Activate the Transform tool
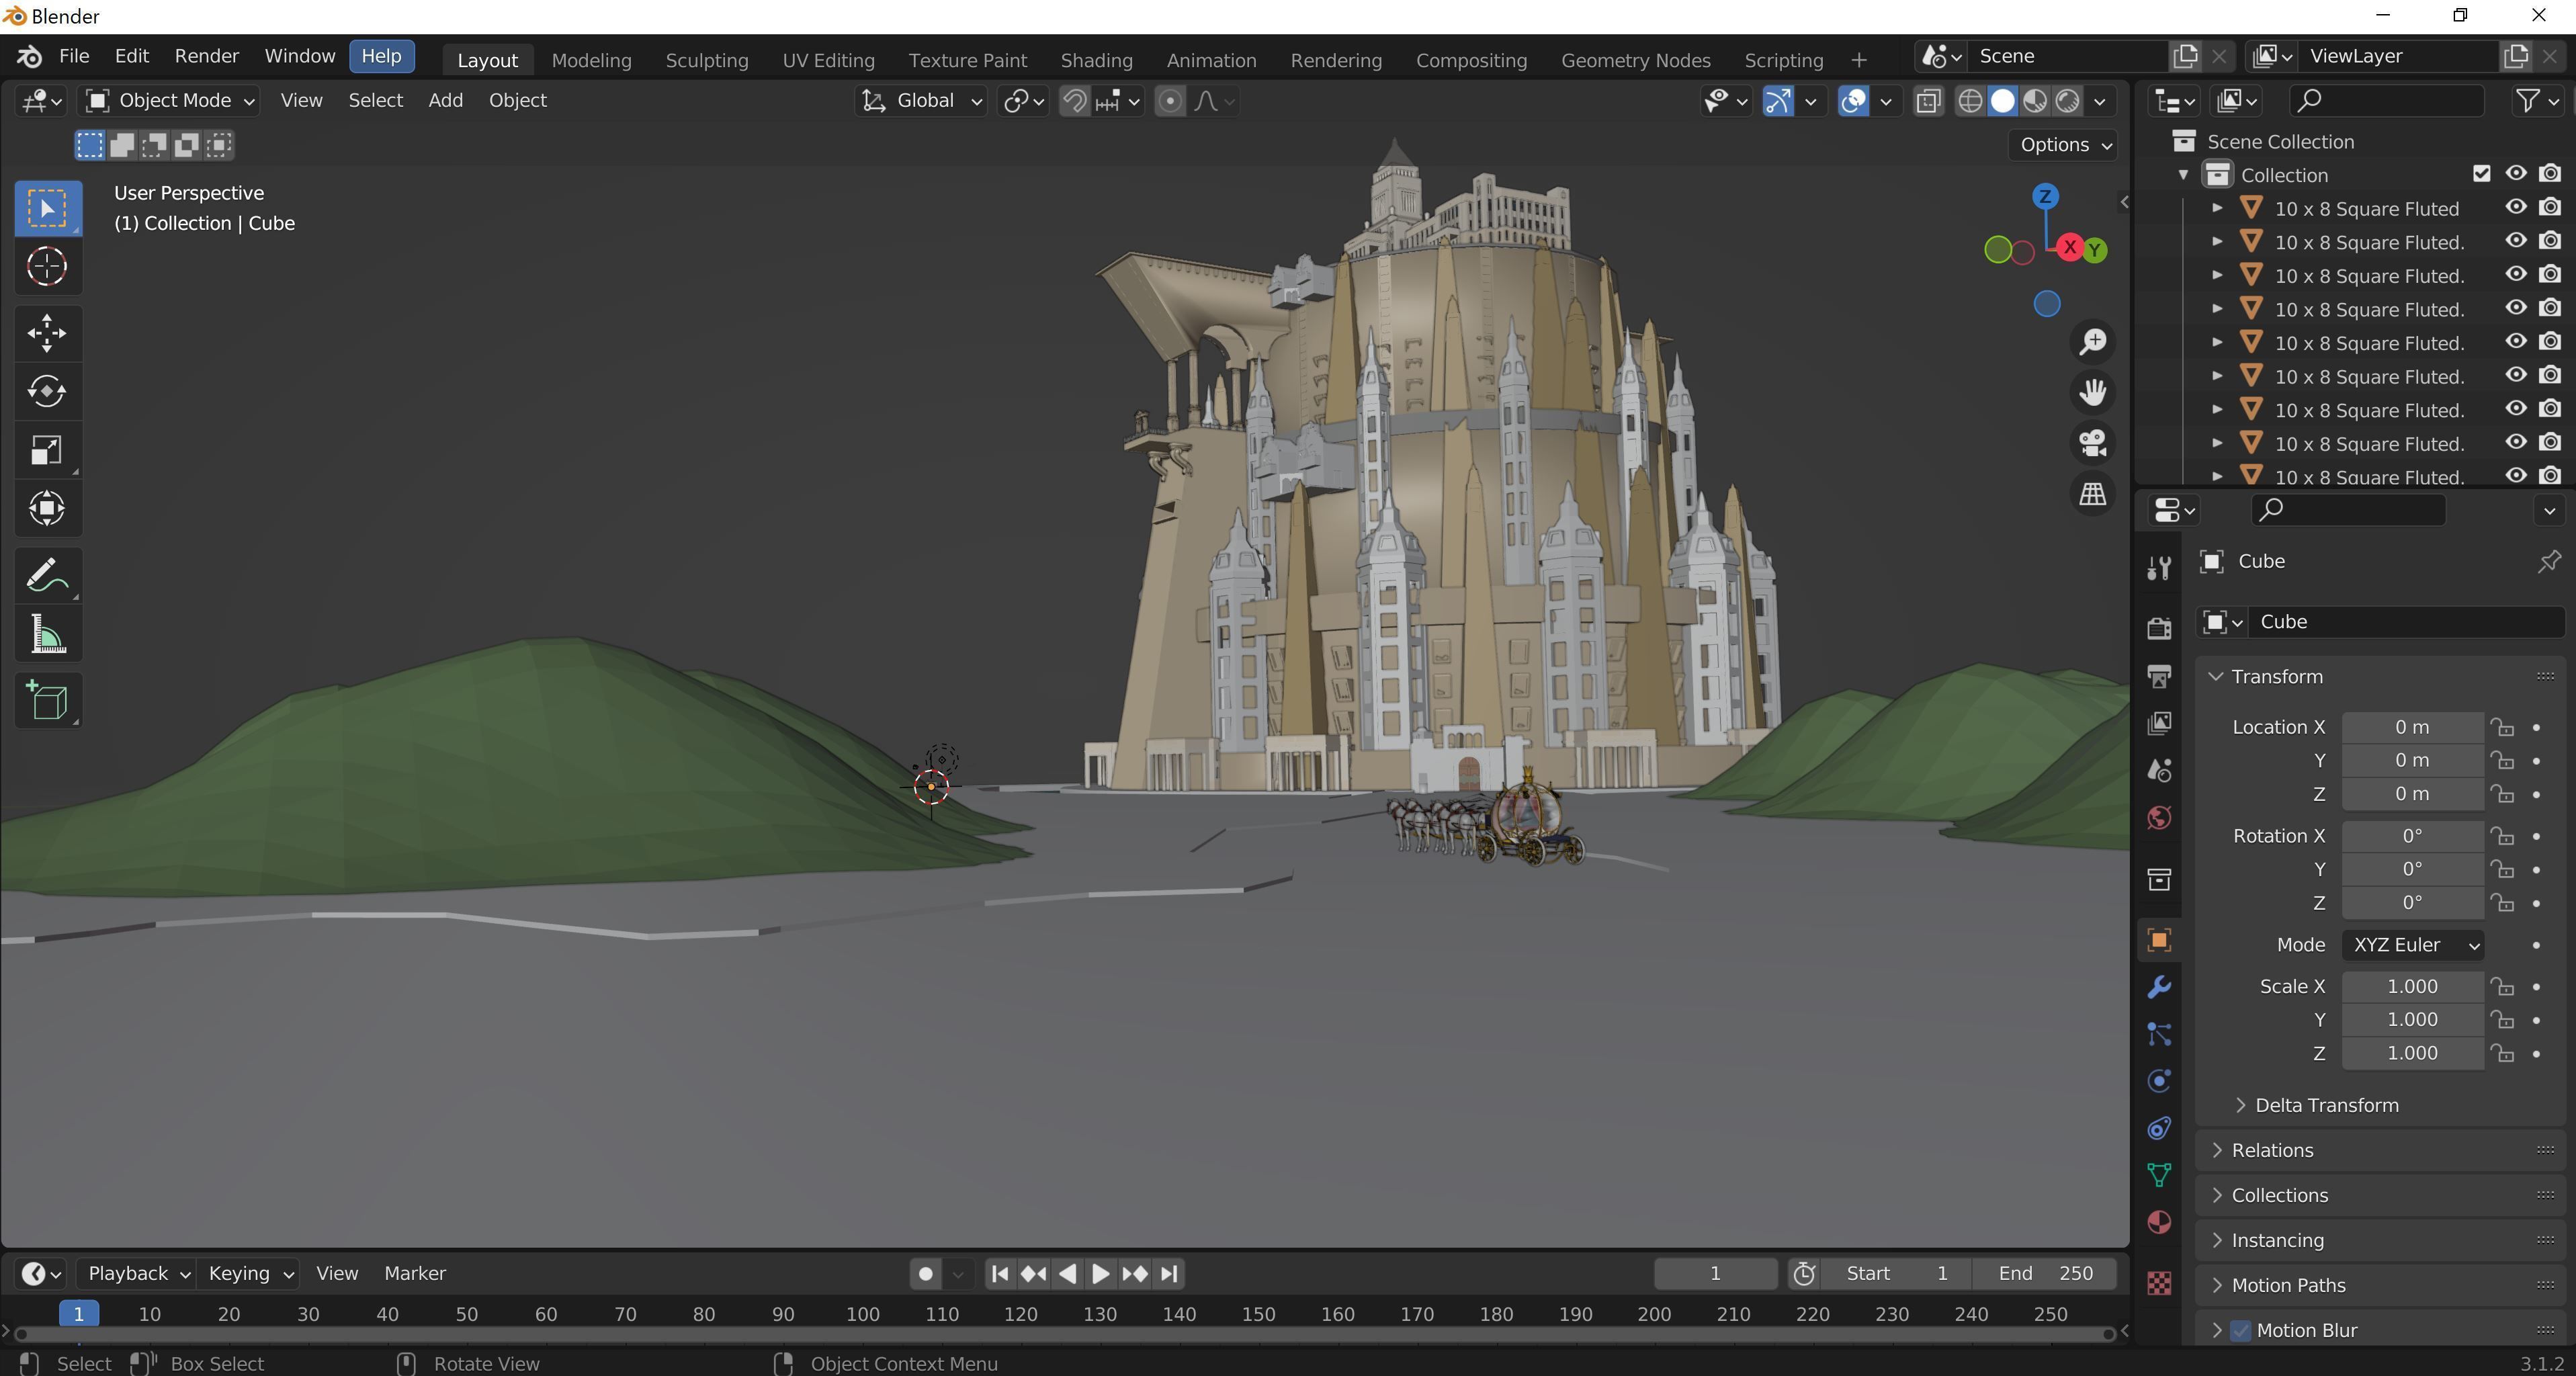Image resolution: width=2576 pixels, height=1376 pixels. pyautogui.click(x=47, y=509)
